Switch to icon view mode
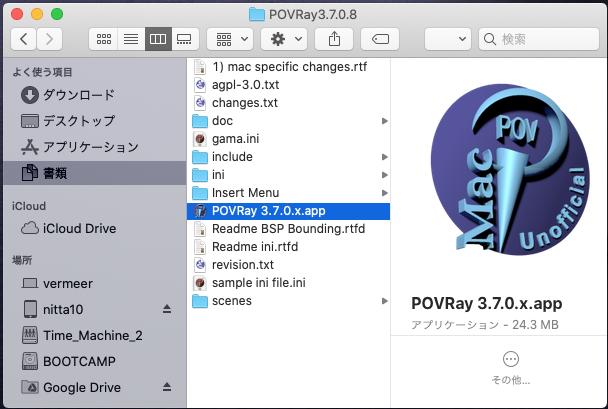608x409 pixels. pyautogui.click(x=104, y=39)
